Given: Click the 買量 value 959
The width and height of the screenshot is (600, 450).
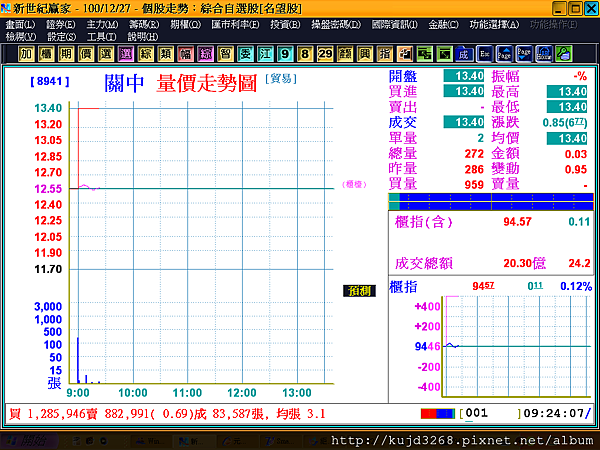Looking at the screenshot, I should pyautogui.click(x=474, y=185).
